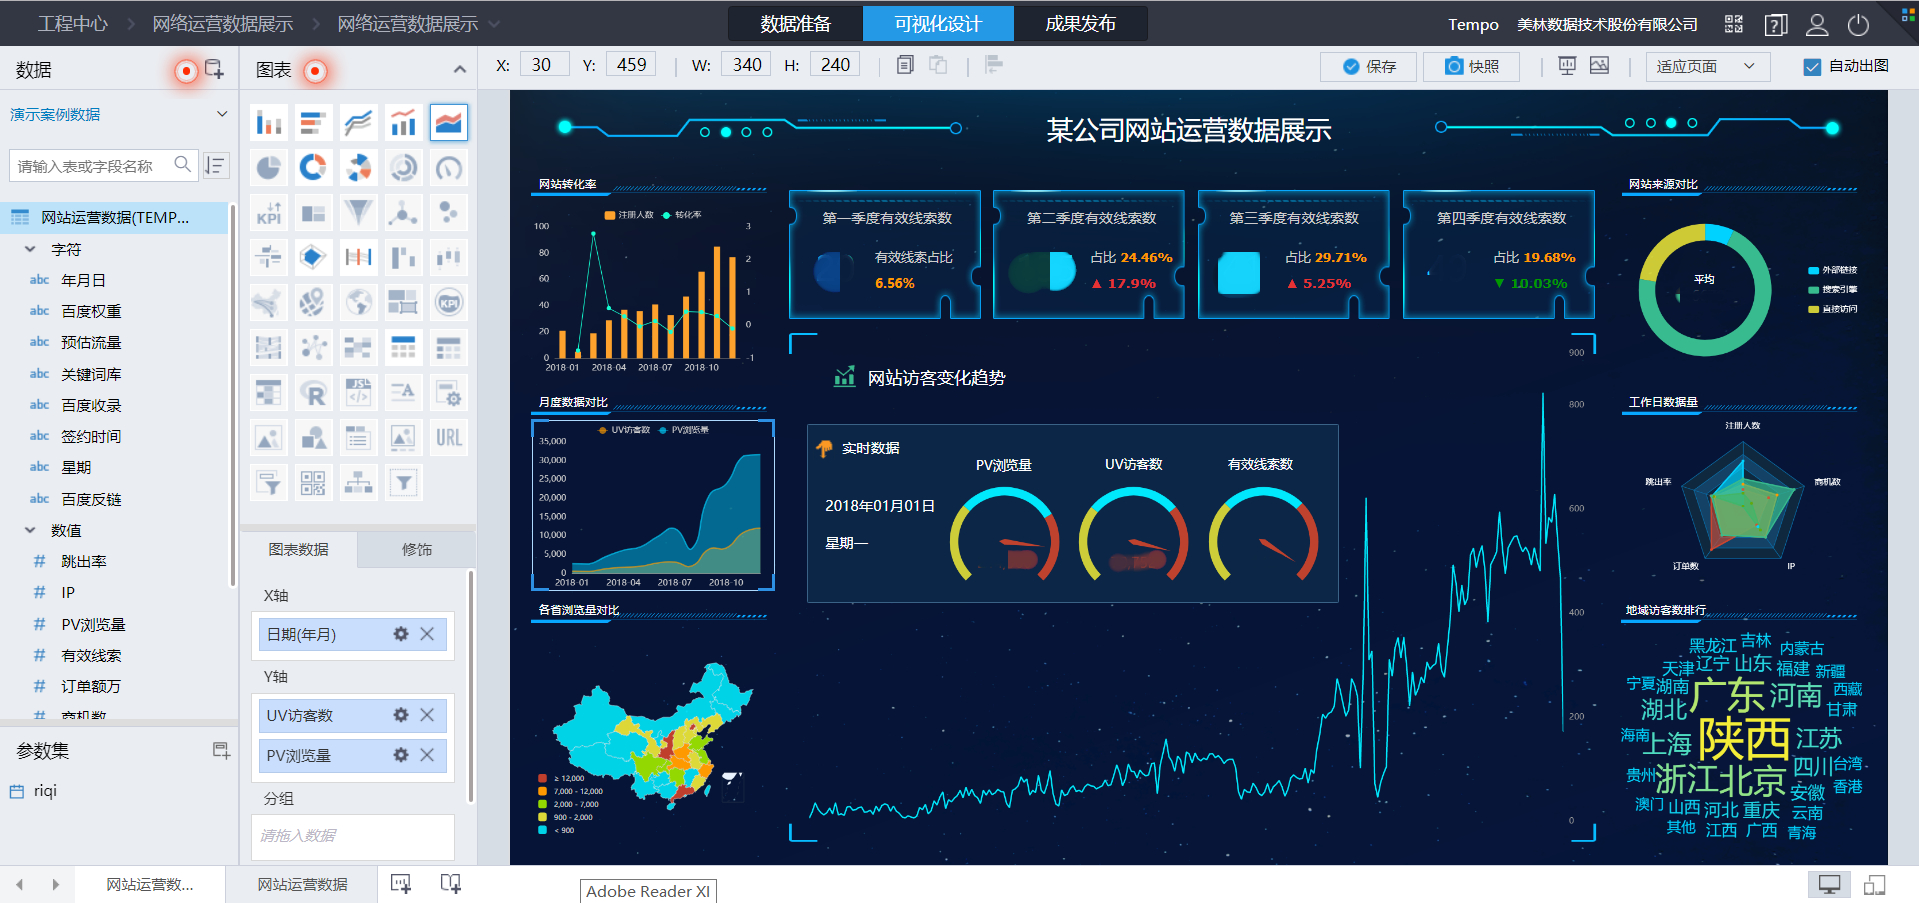1919x903 pixels.
Task: Select the gauge chart icon
Action: (x=449, y=167)
